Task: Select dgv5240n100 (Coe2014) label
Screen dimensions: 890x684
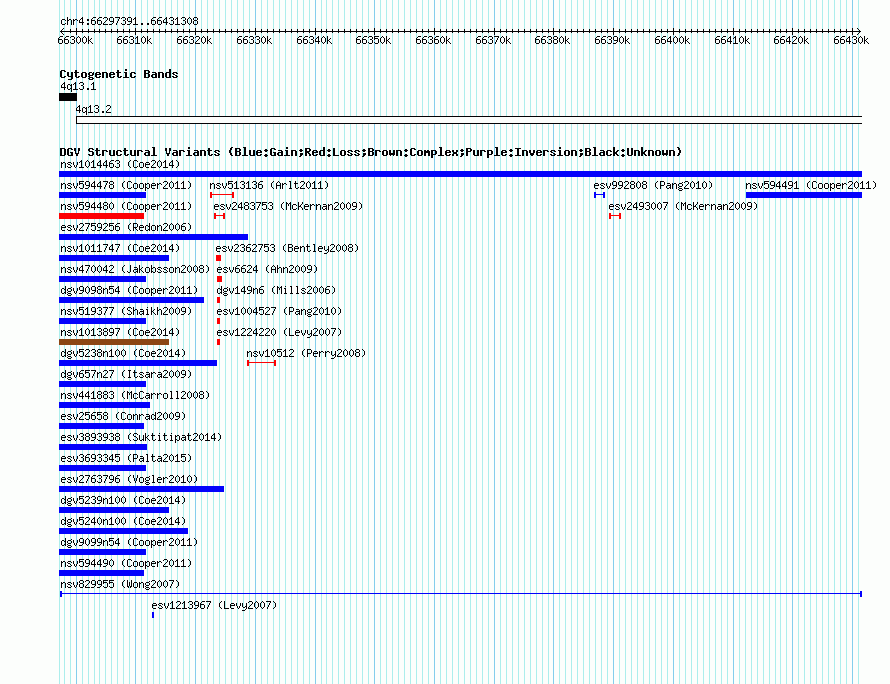Action: (x=123, y=522)
